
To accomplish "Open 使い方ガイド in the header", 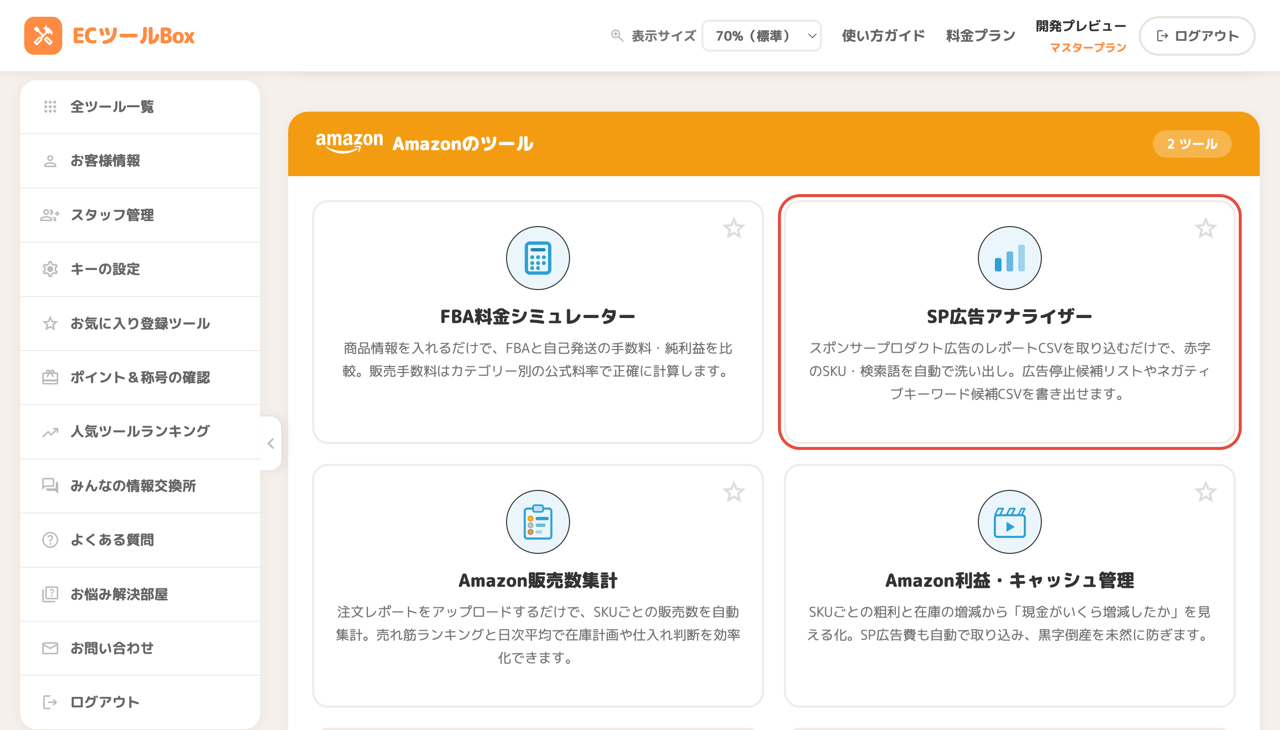I will pyautogui.click(x=883, y=36).
